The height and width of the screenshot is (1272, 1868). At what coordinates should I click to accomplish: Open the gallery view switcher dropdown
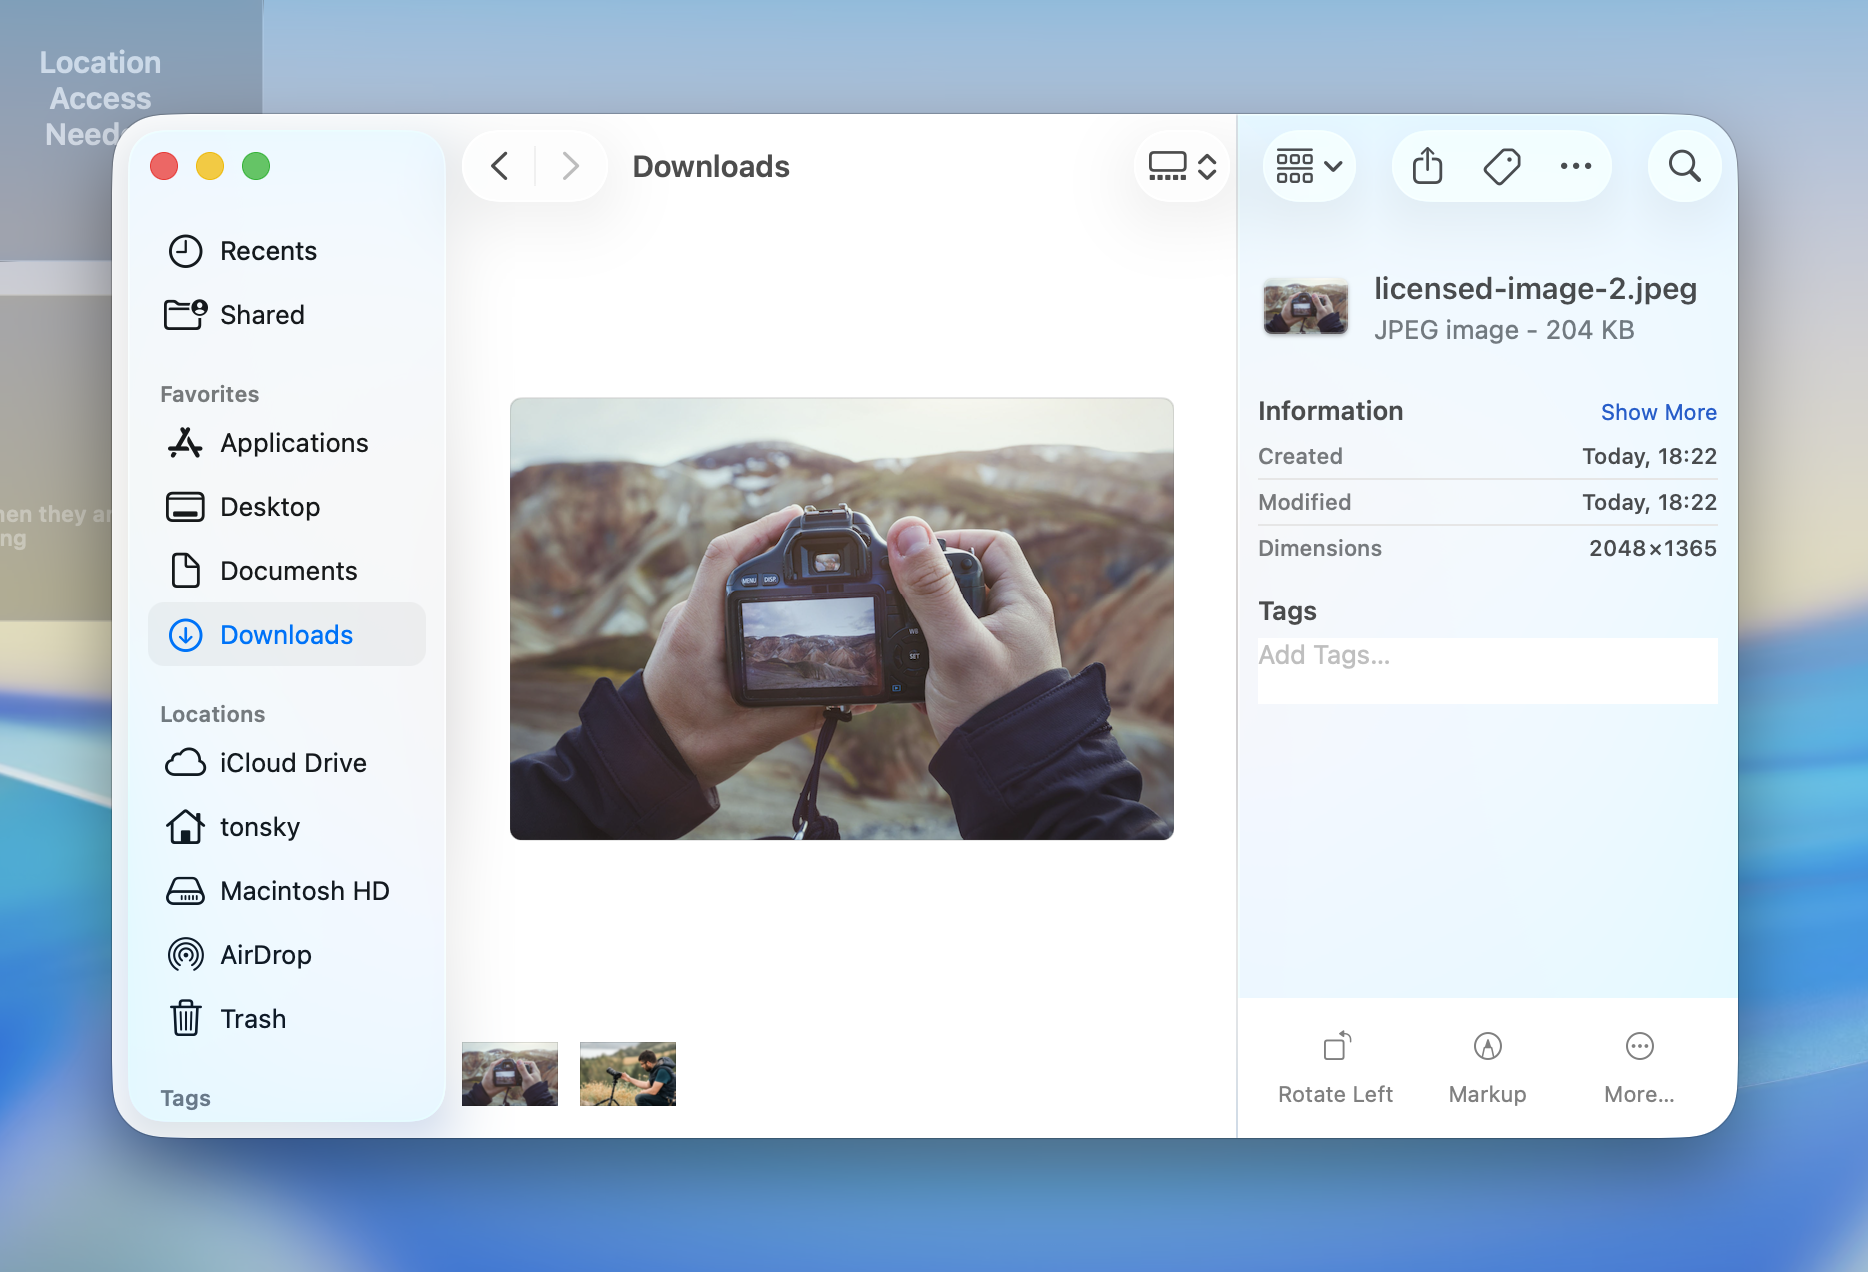coord(1182,166)
